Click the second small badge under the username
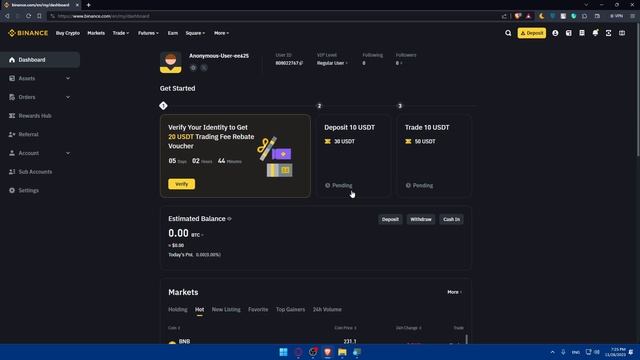640x360 pixels. pyautogui.click(x=204, y=68)
